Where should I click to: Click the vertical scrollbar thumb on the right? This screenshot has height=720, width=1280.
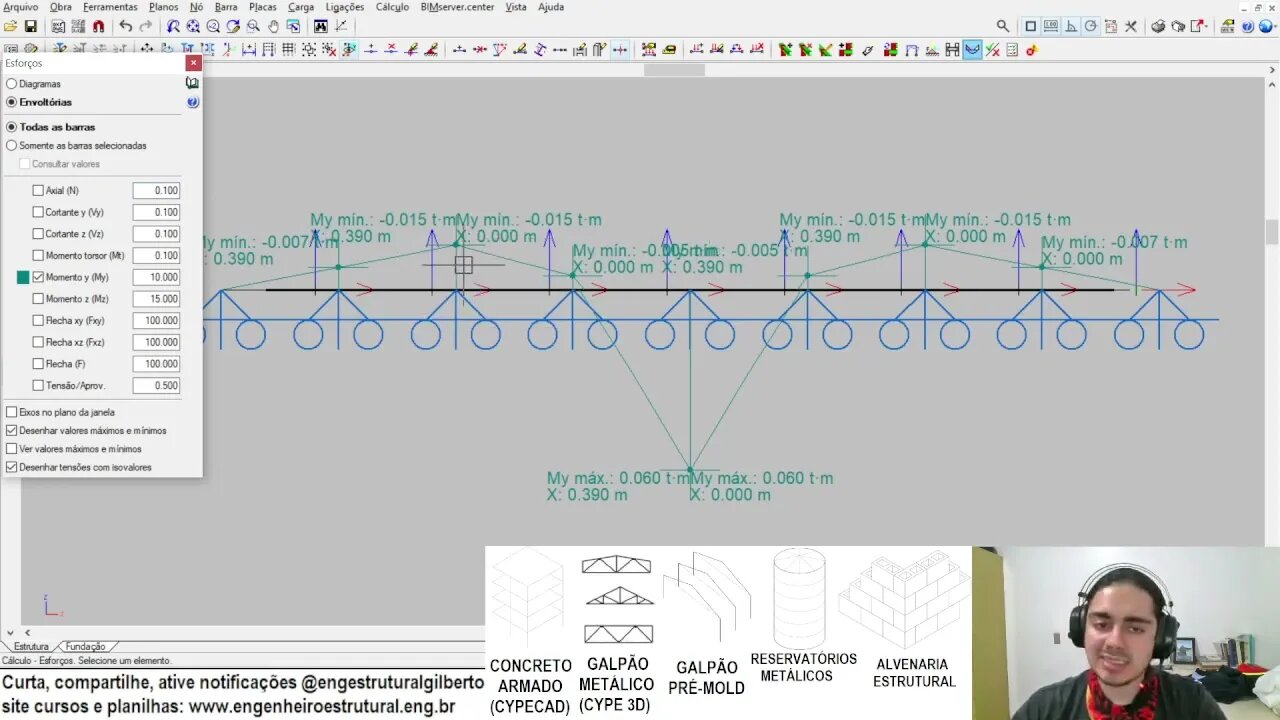click(1272, 232)
